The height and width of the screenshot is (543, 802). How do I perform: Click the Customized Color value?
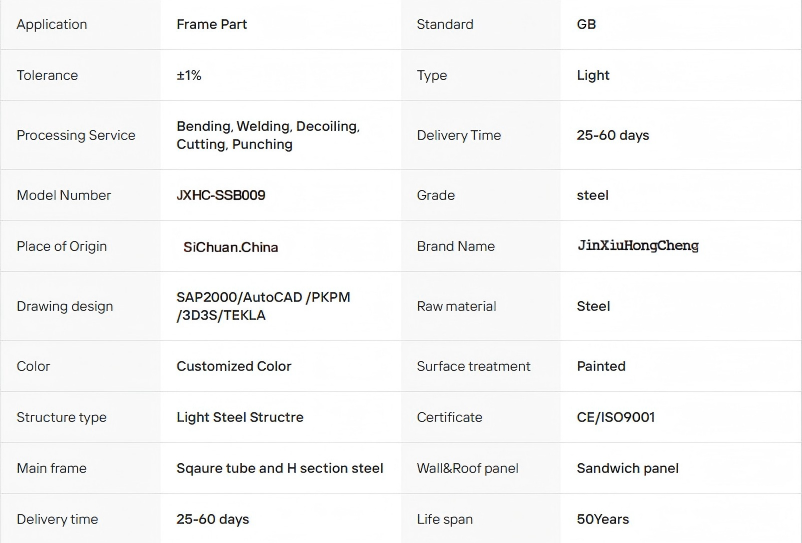(x=234, y=366)
